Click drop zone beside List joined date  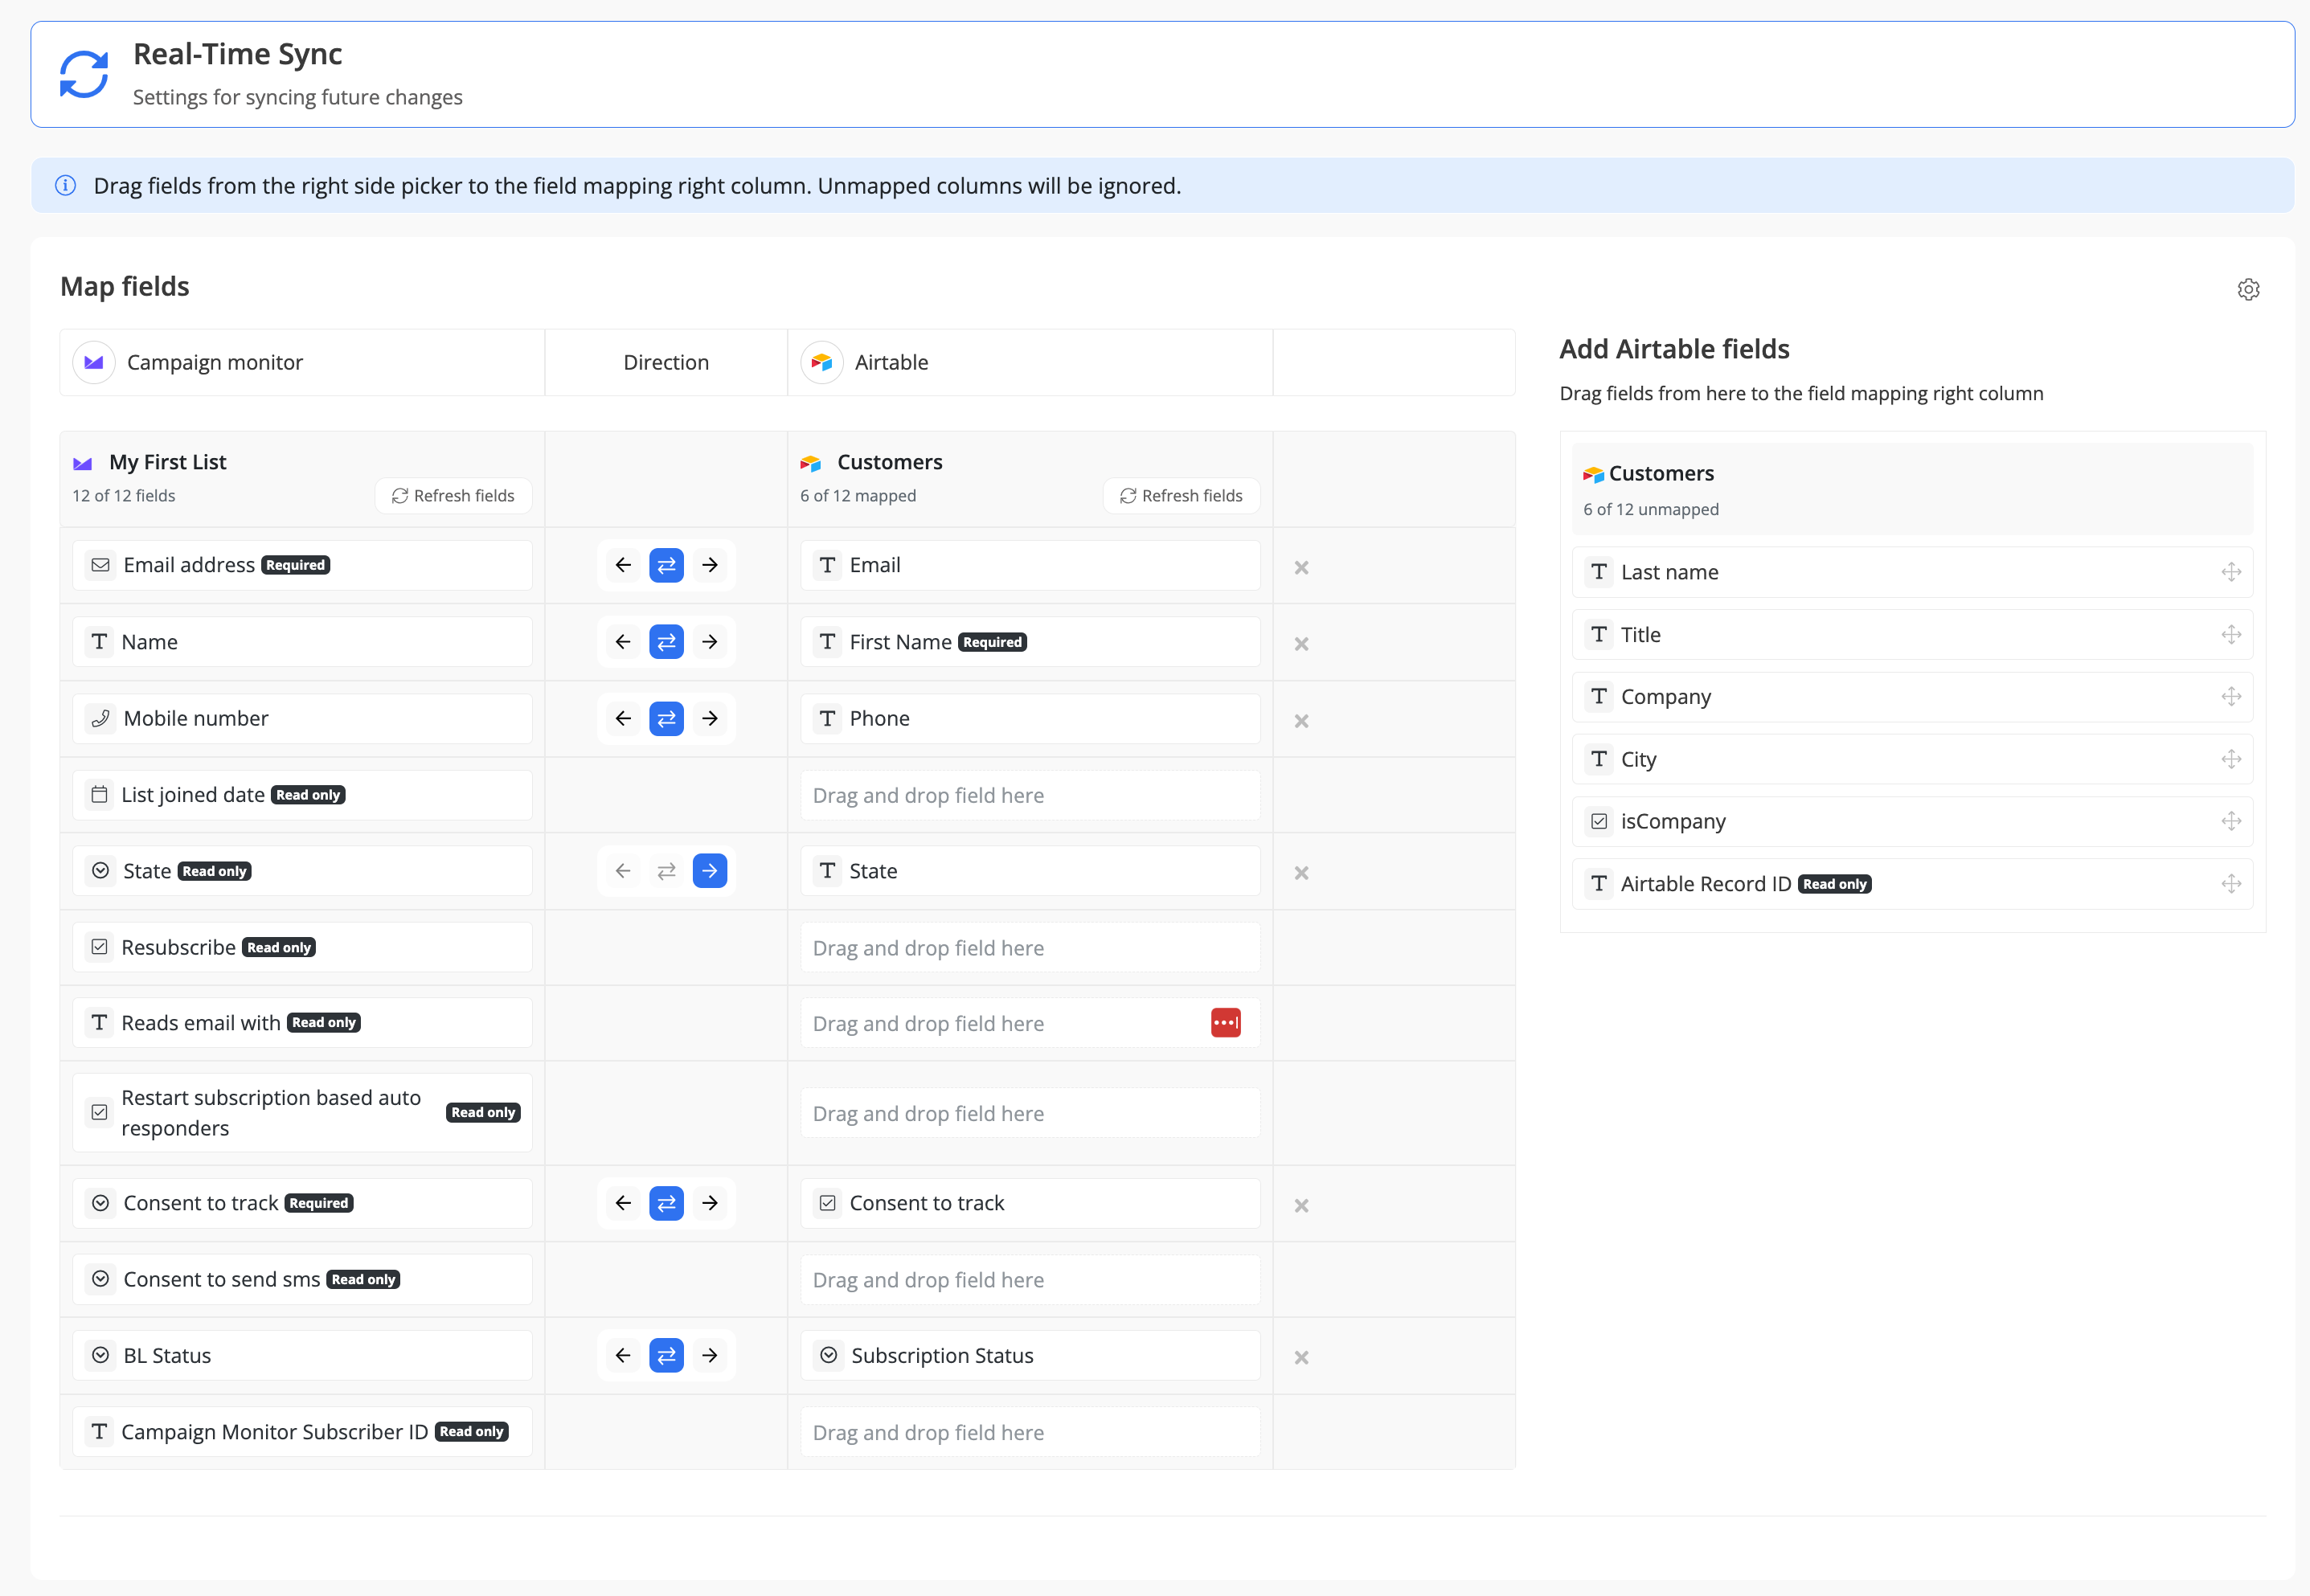click(x=1030, y=796)
